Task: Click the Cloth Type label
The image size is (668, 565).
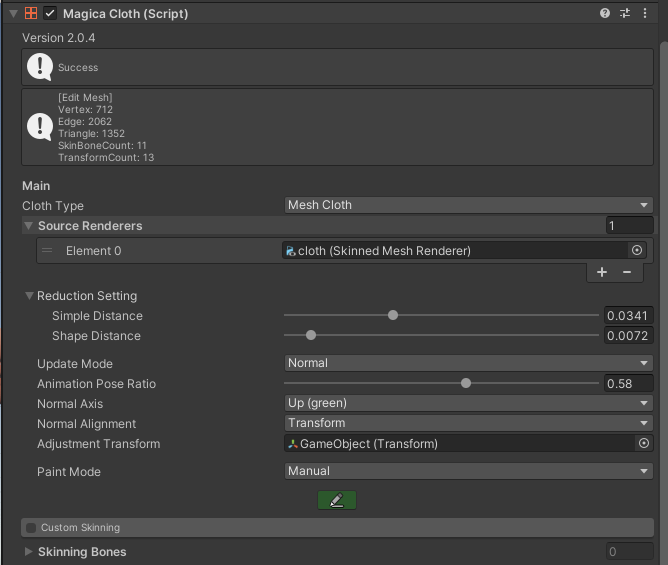Action: (x=53, y=206)
